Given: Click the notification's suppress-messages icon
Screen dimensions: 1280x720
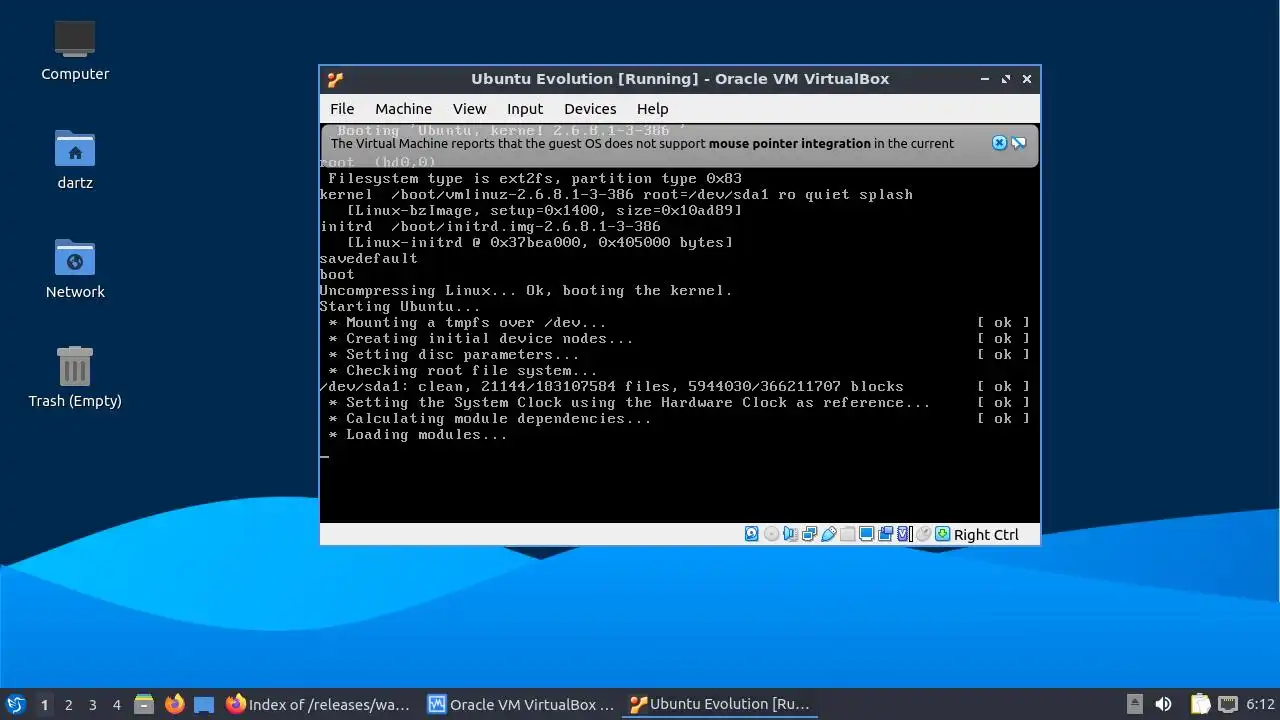Looking at the screenshot, I should point(1018,143).
